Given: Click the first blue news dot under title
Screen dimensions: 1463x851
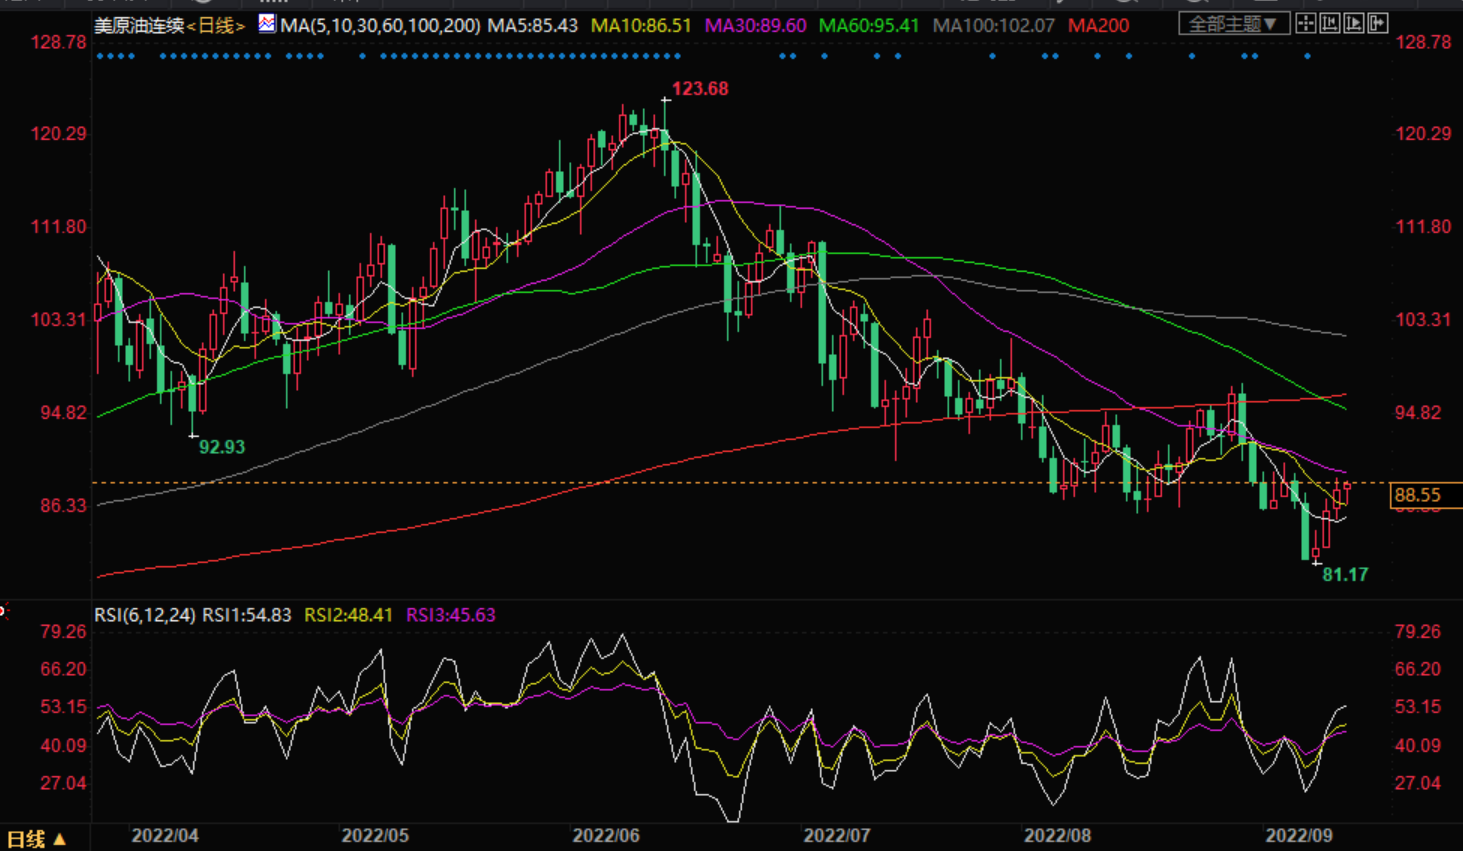Looking at the screenshot, I should (x=99, y=57).
